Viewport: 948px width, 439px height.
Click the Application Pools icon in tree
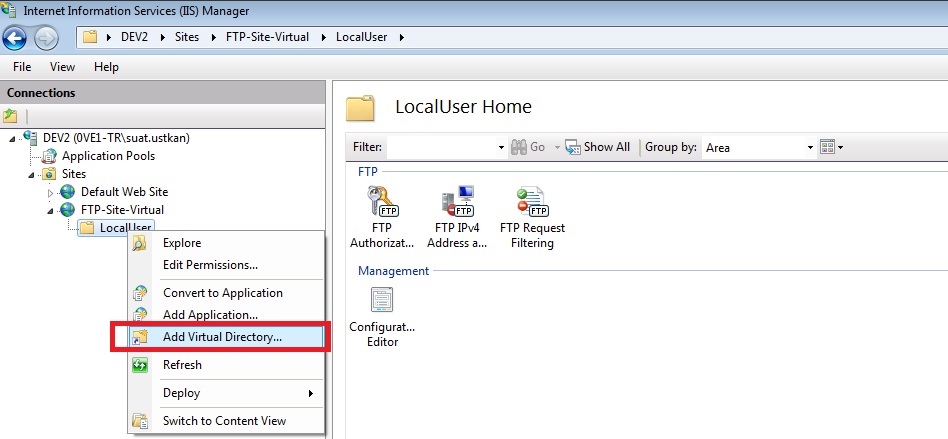[50, 156]
